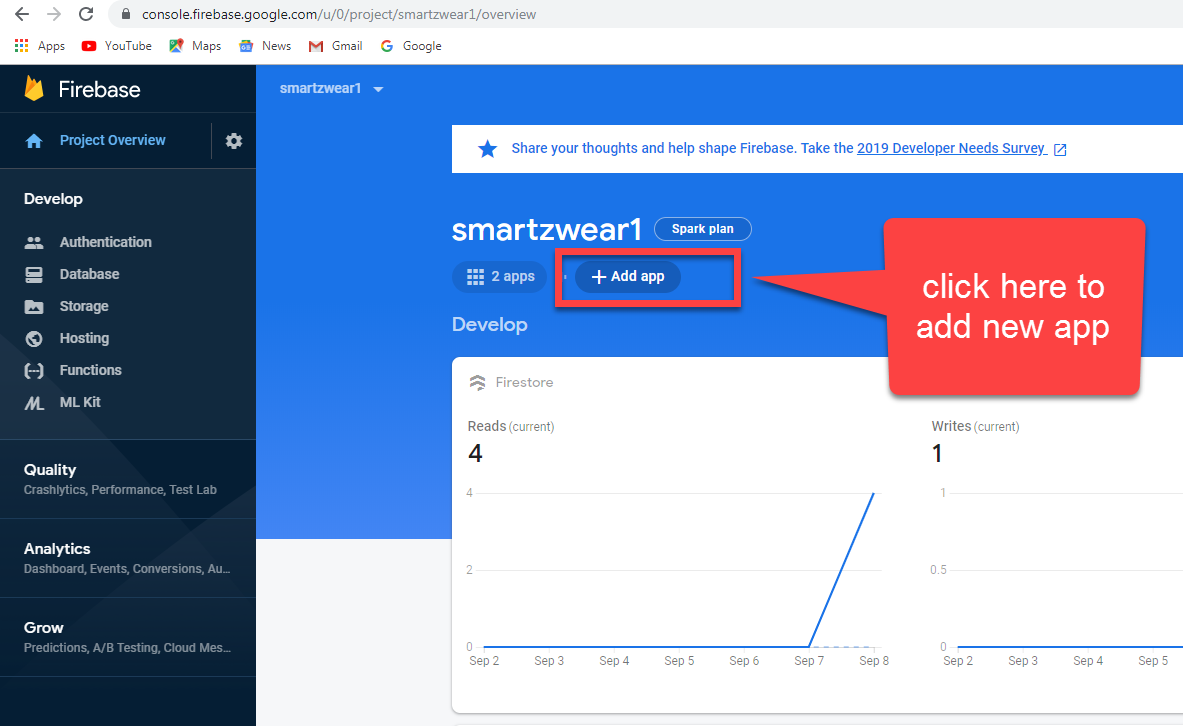Click the external link icon after survey
The image size is (1183, 726).
pos(1060,149)
